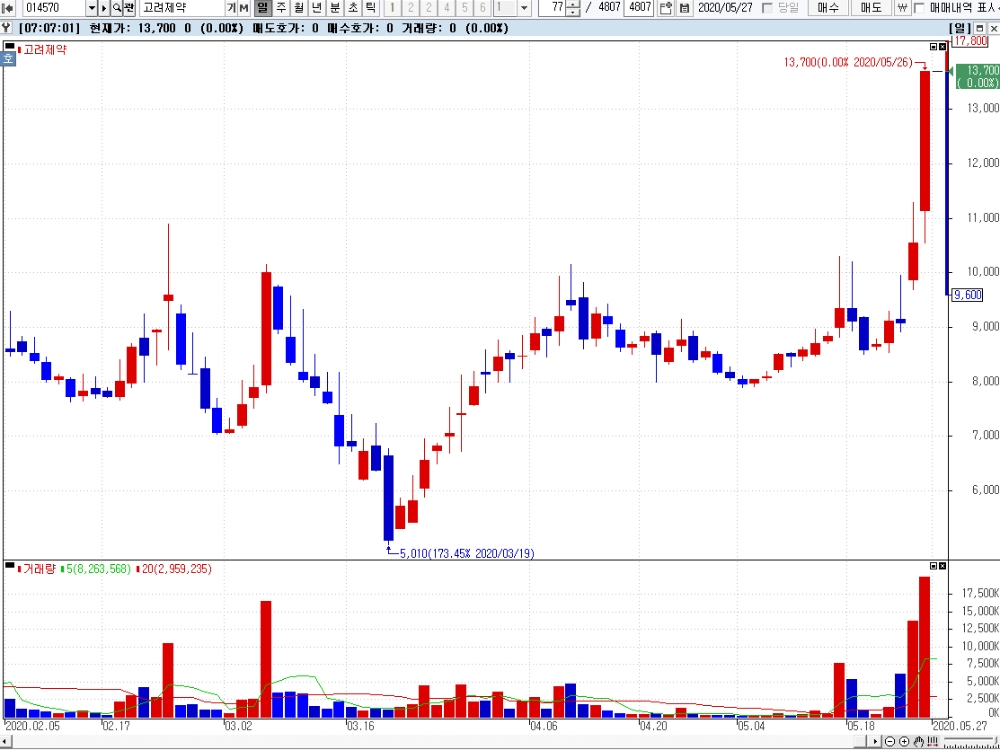Click the interval preset button 5

pyautogui.click(x=464, y=8)
